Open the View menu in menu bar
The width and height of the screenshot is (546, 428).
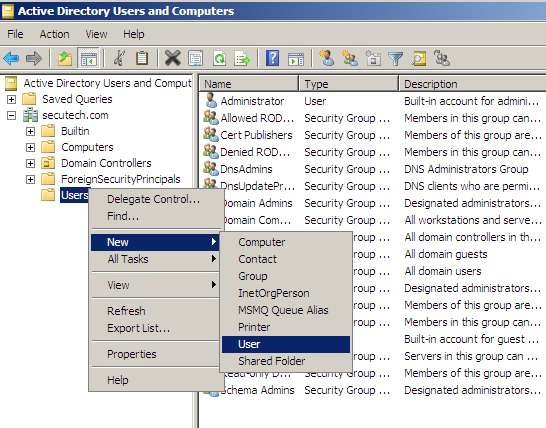click(96, 34)
